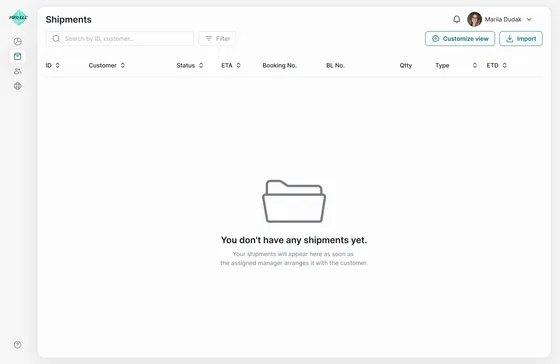
Task: Click the ETA column header text
Action: click(x=227, y=65)
